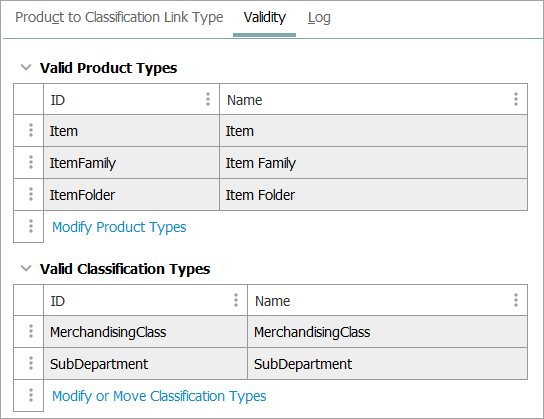
Task: Open the Name column menu in Valid Product Types
Action: pos(516,99)
